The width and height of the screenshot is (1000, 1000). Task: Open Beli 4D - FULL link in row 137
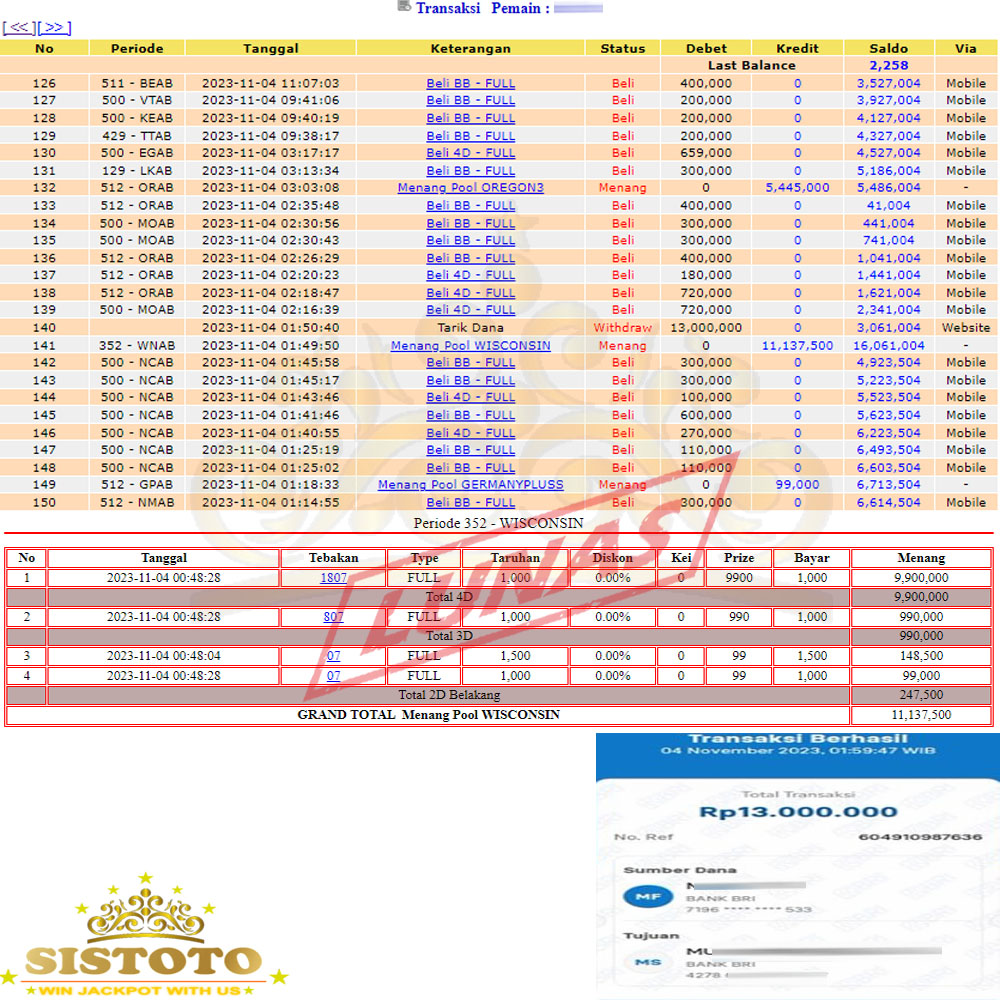pyautogui.click(x=470, y=275)
